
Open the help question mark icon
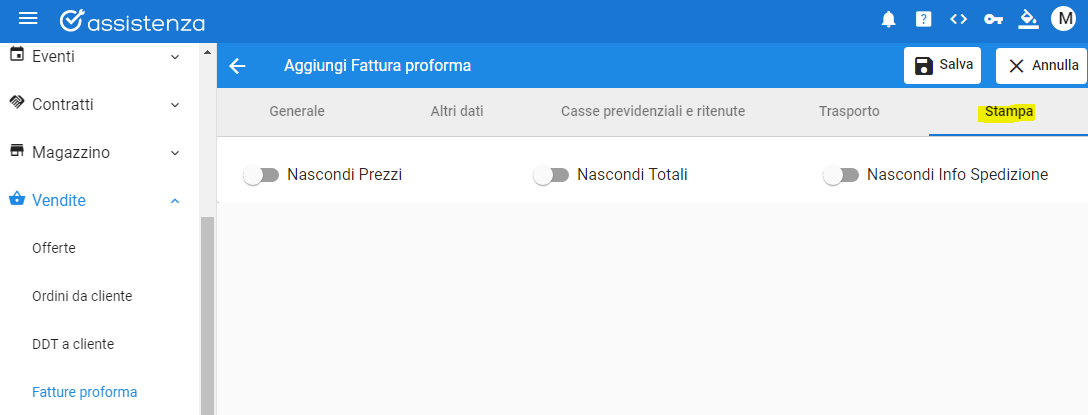924,19
